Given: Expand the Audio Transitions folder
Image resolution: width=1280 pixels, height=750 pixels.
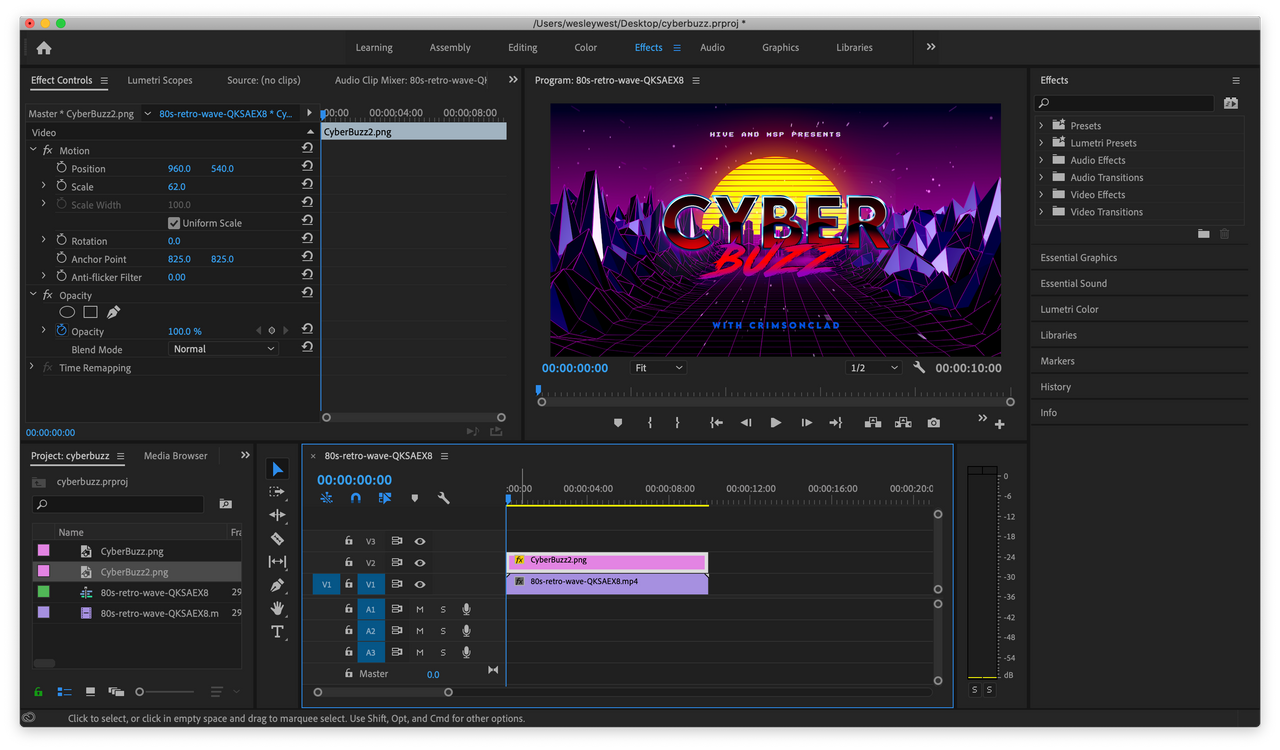Looking at the screenshot, I should tap(1041, 177).
